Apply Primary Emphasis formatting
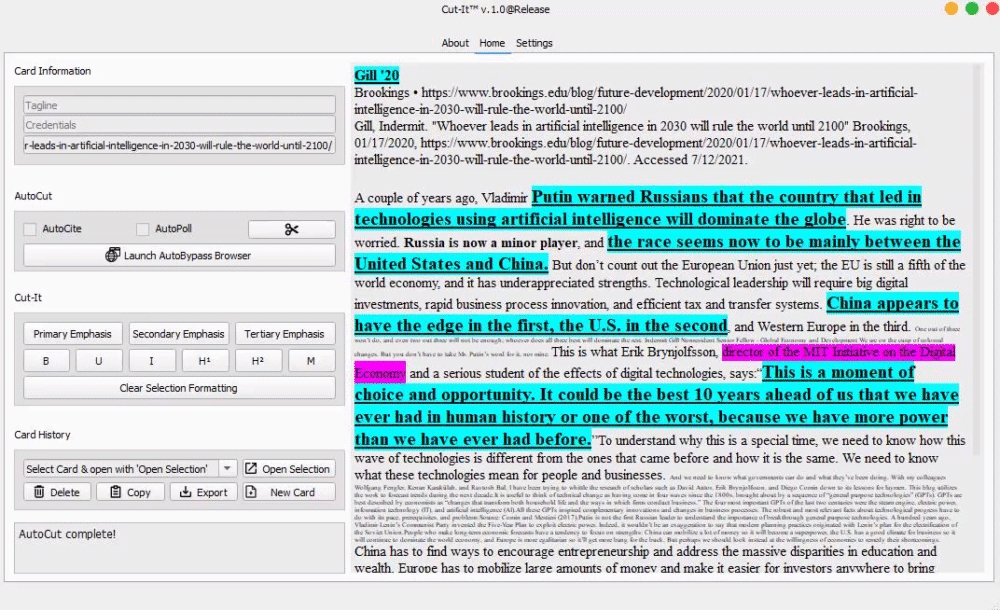1000x610 pixels. [72, 334]
